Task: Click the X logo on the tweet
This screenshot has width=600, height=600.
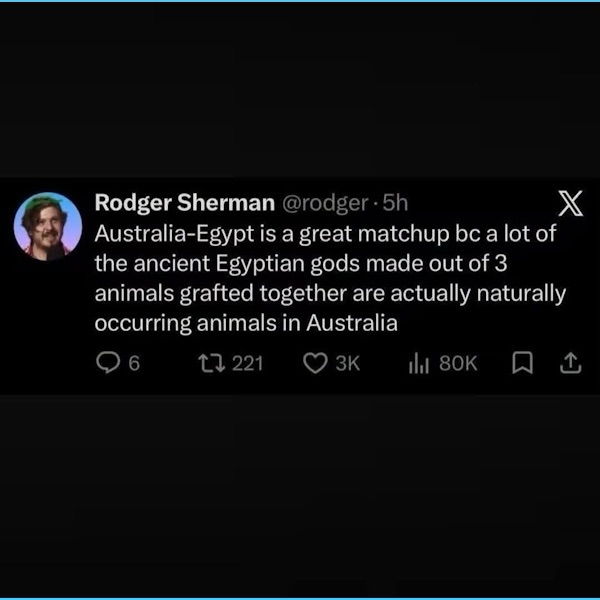Action: click(x=570, y=203)
